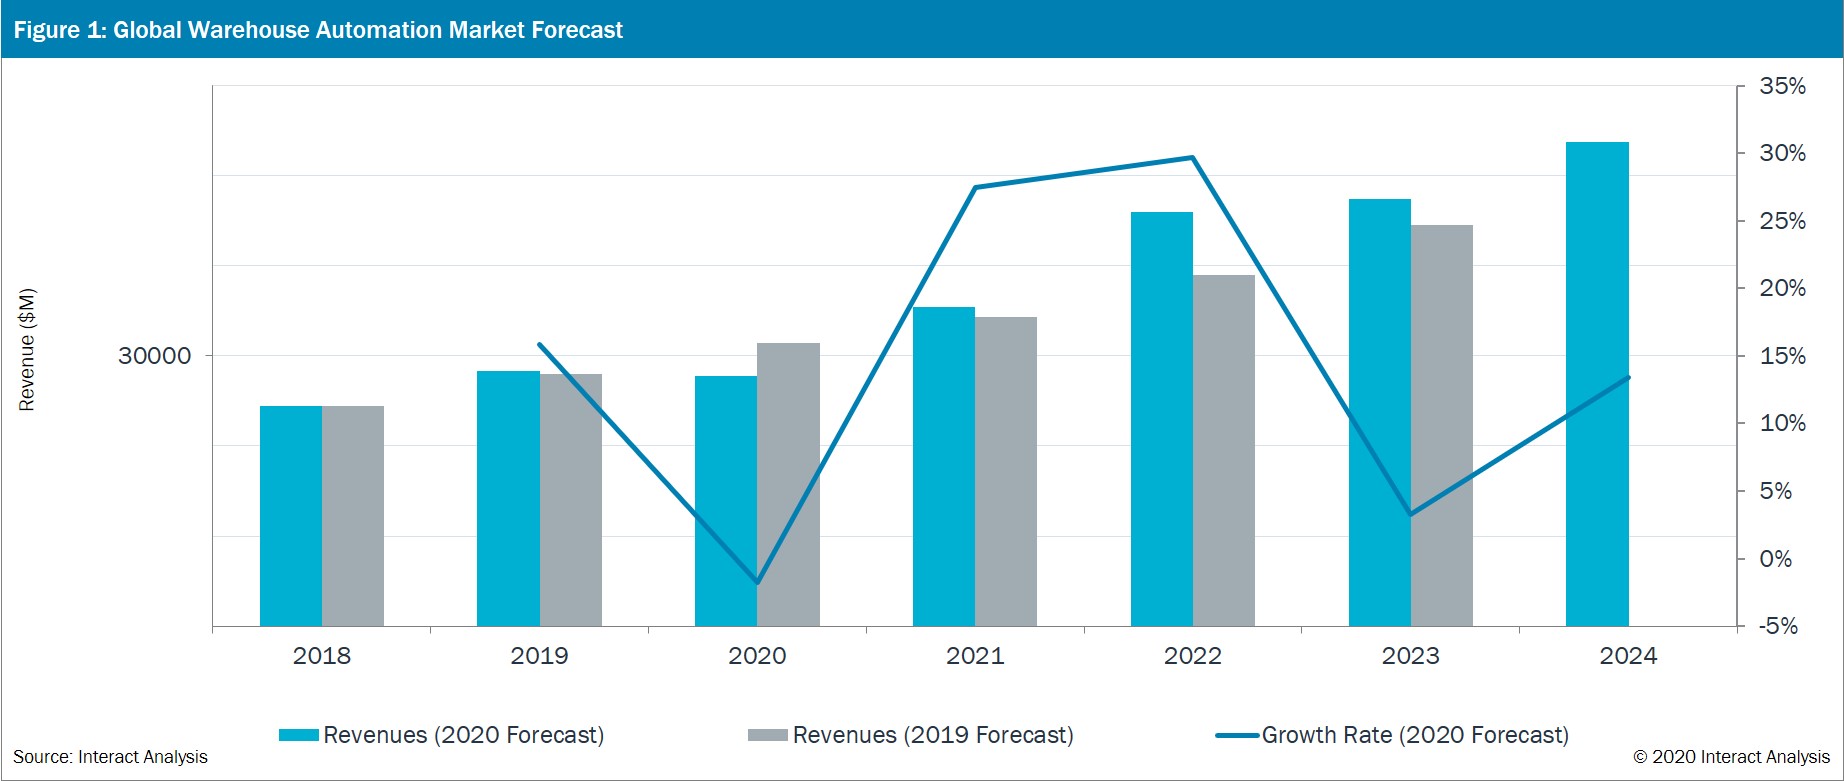The height and width of the screenshot is (781, 1844).
Task: Select the growth line endpoint at 2024
Action: [x=1628, y=377]
